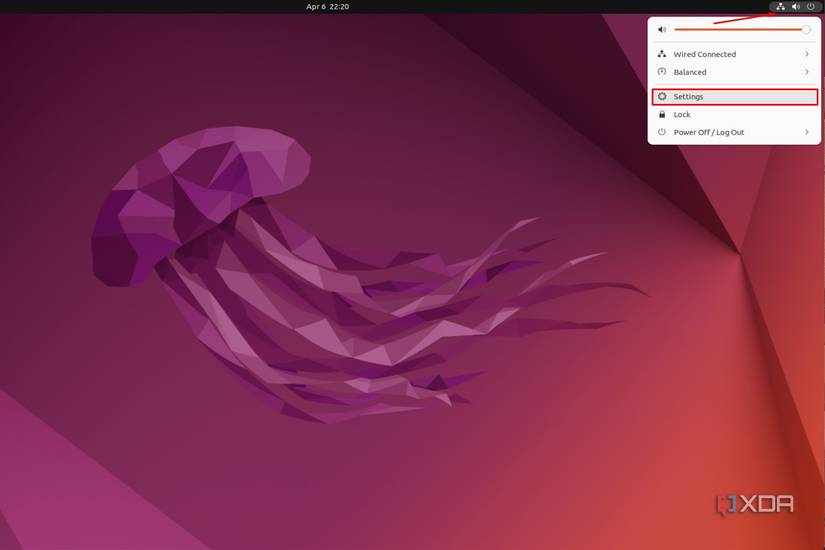Click the Lock padlock icon
This screenshot has height=550, width=825.
(662, 114)
